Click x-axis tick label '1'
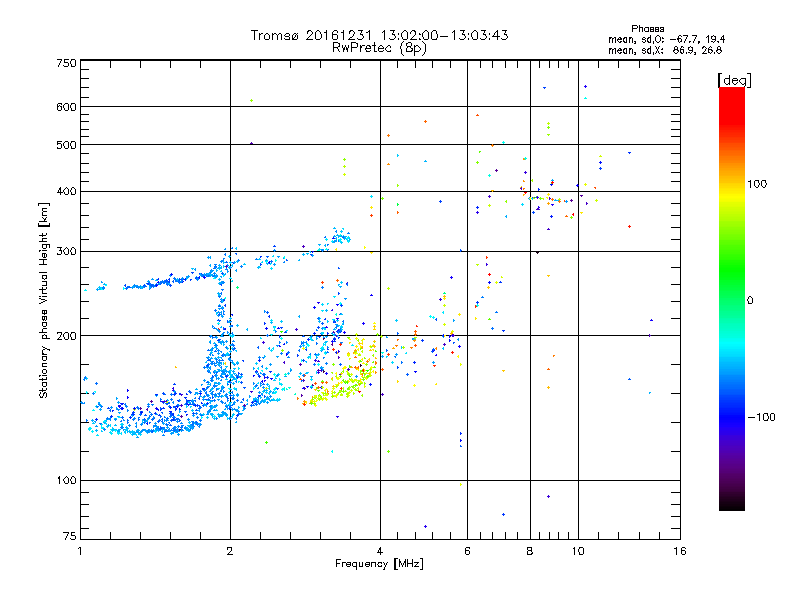Viewport: 800px width, 600px height. [x=80, y=551]
